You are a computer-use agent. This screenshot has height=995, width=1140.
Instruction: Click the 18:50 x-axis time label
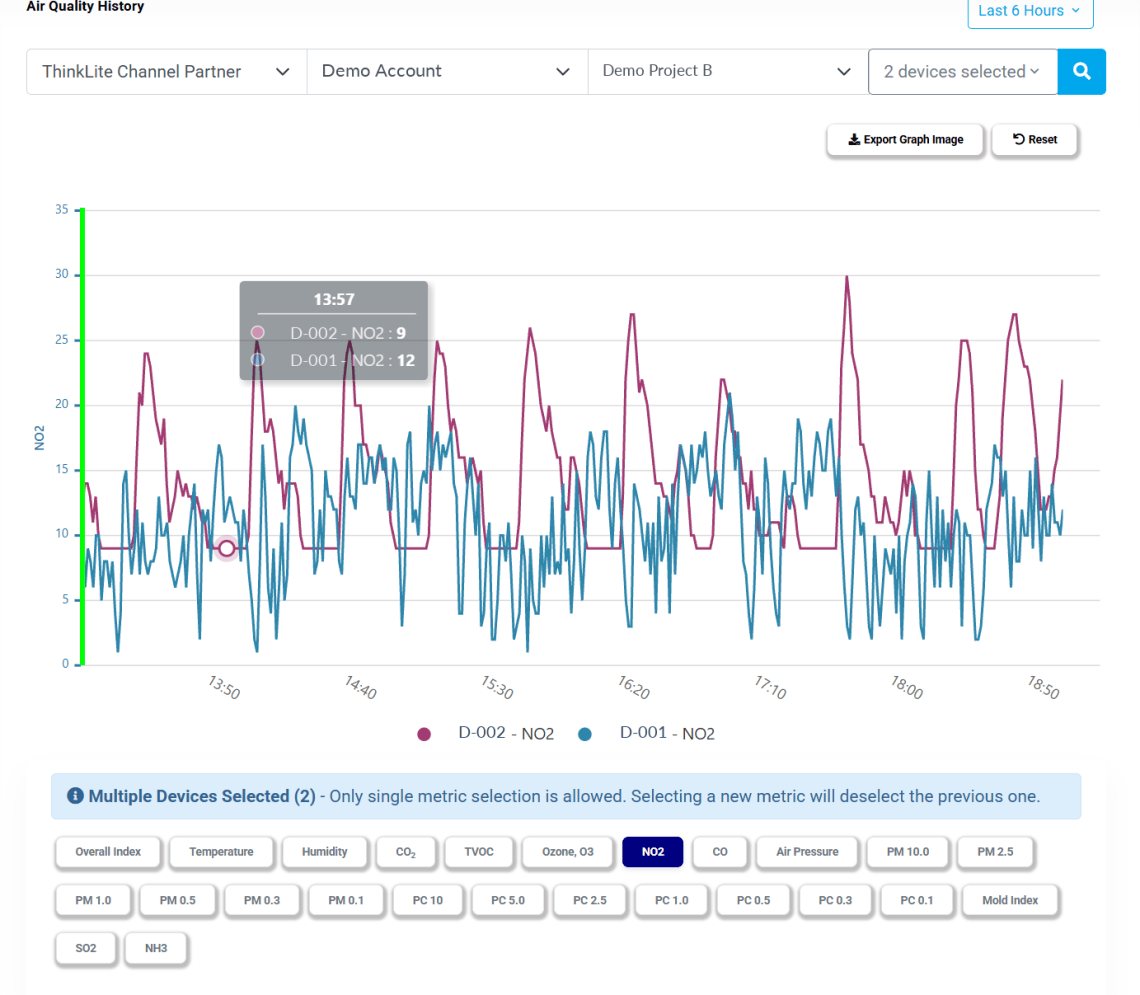coord(1043,688)
